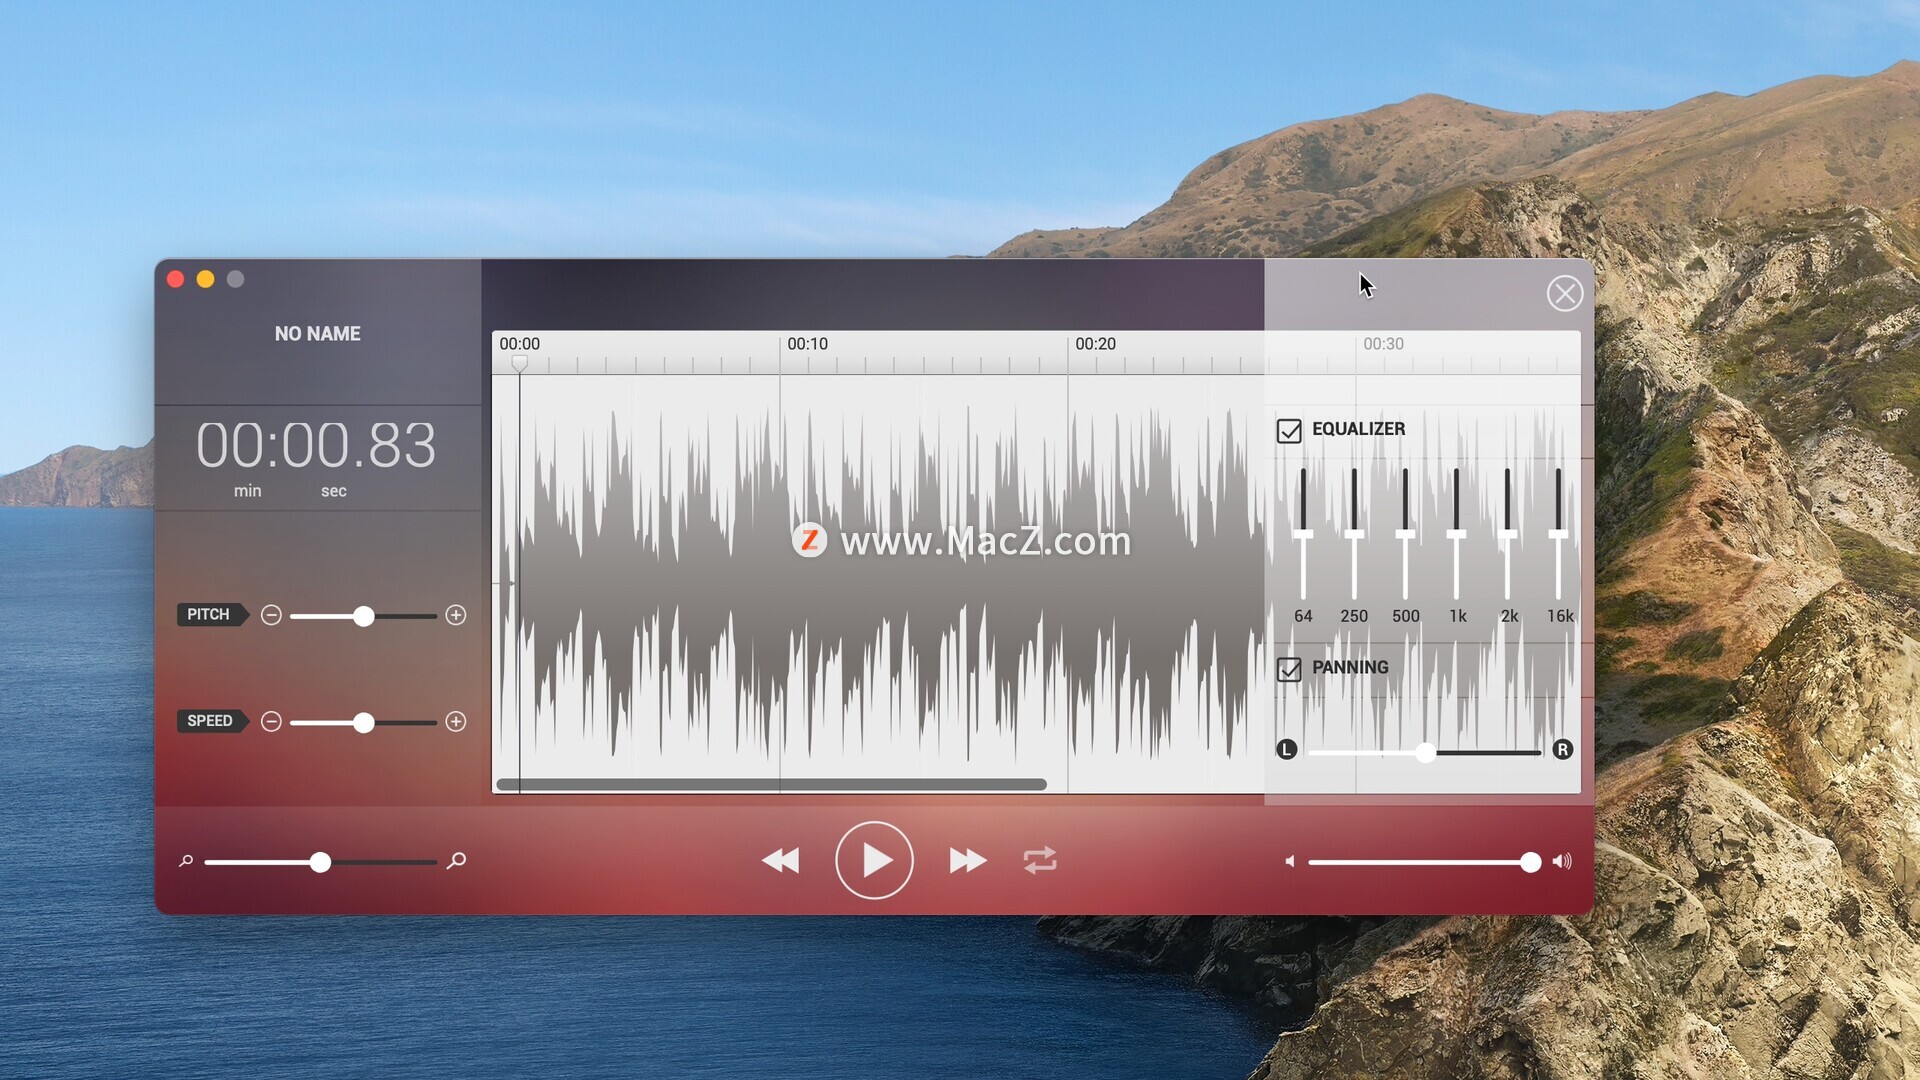Click the playhead marker at 00:00
Viewport: 1920px width, 1080px height.
[519, 363]
